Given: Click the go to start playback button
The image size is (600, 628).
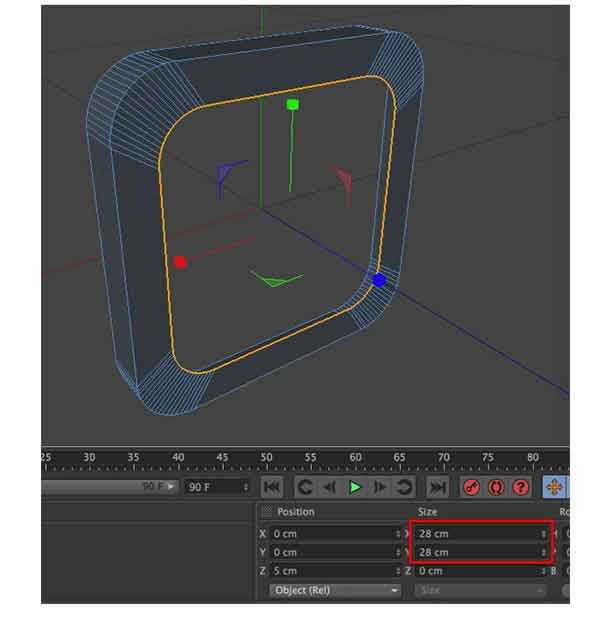Looking at the screenshot, I should pos(272,487).
